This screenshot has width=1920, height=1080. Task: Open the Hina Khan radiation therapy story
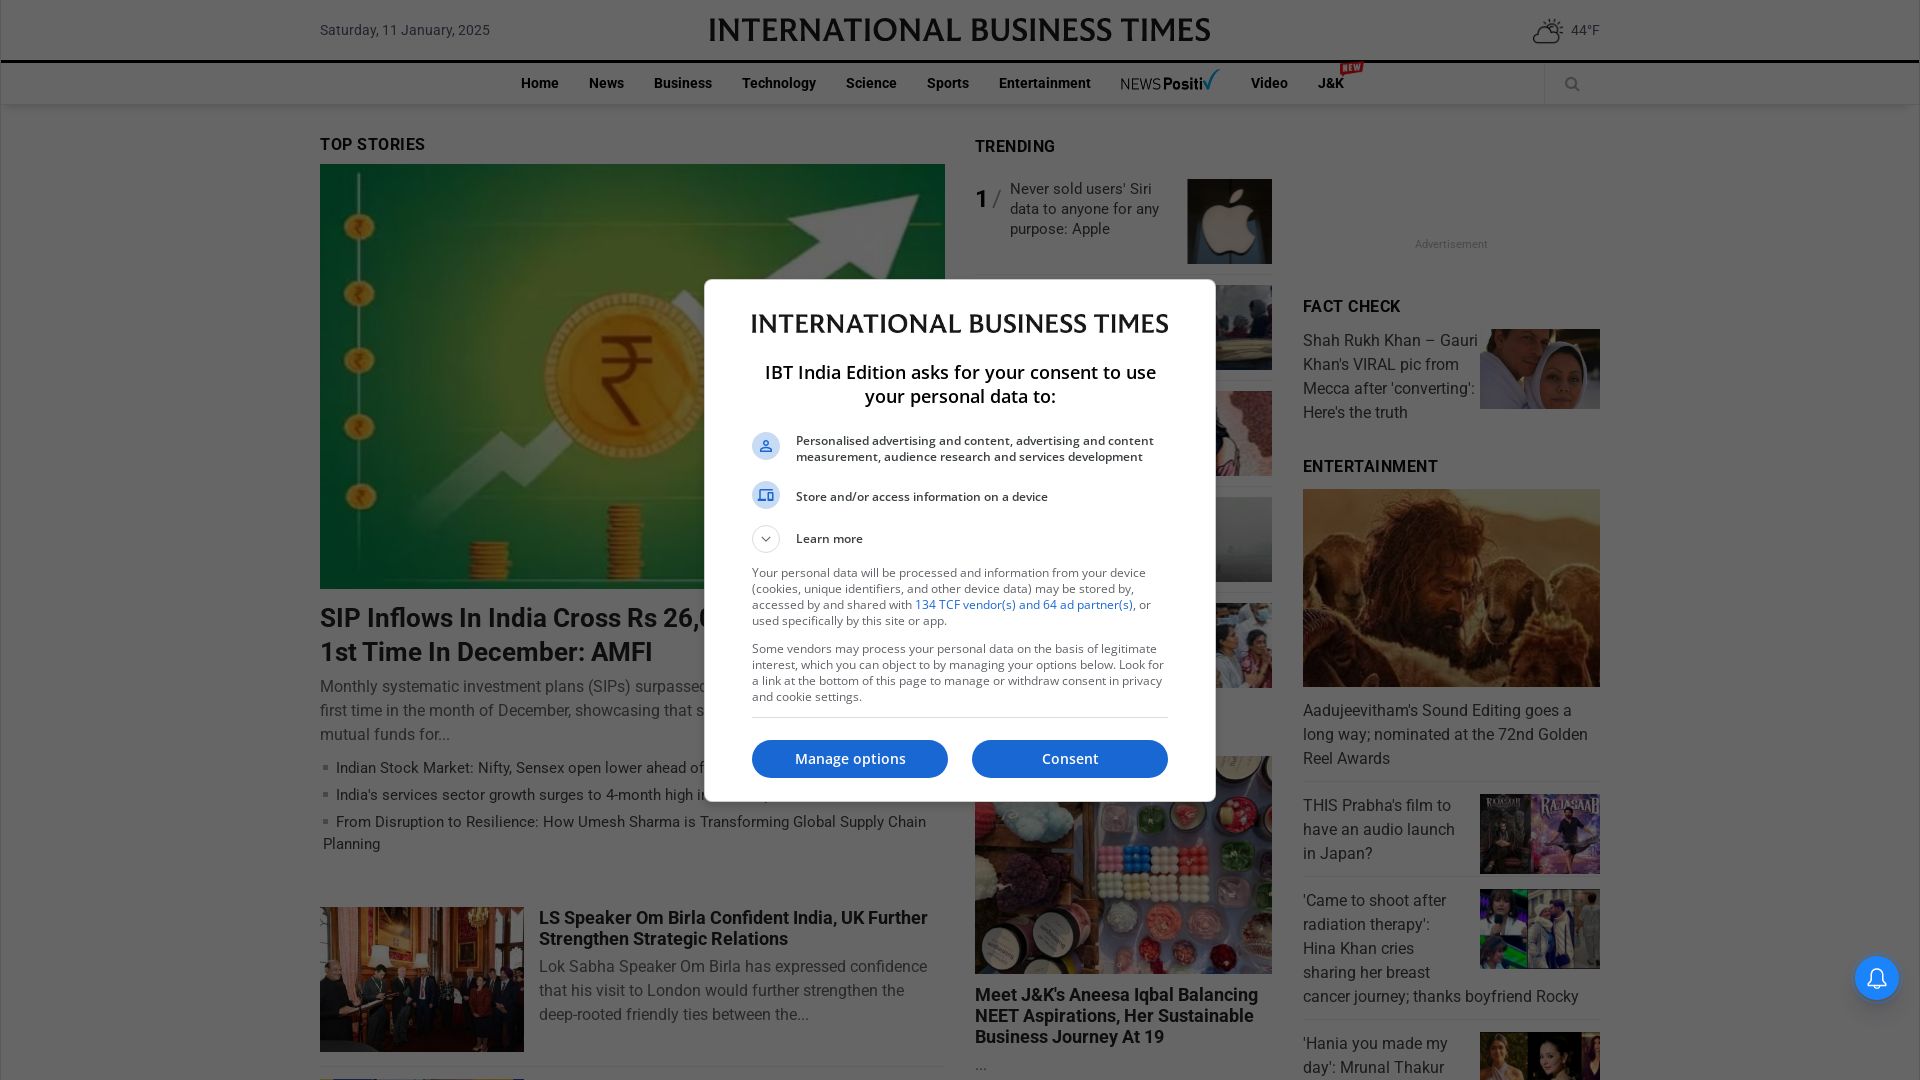(x=1440, y=949)
